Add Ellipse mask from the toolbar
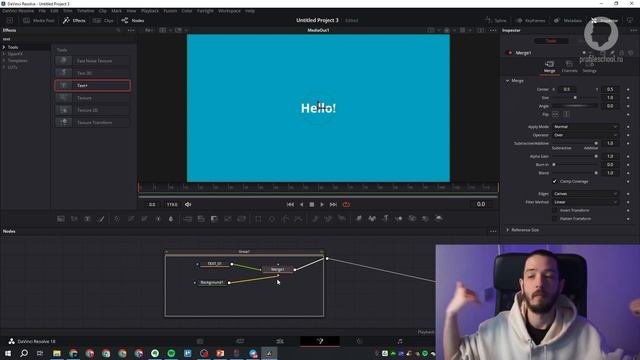Screen dimensions: 640x360 (272, 219)
